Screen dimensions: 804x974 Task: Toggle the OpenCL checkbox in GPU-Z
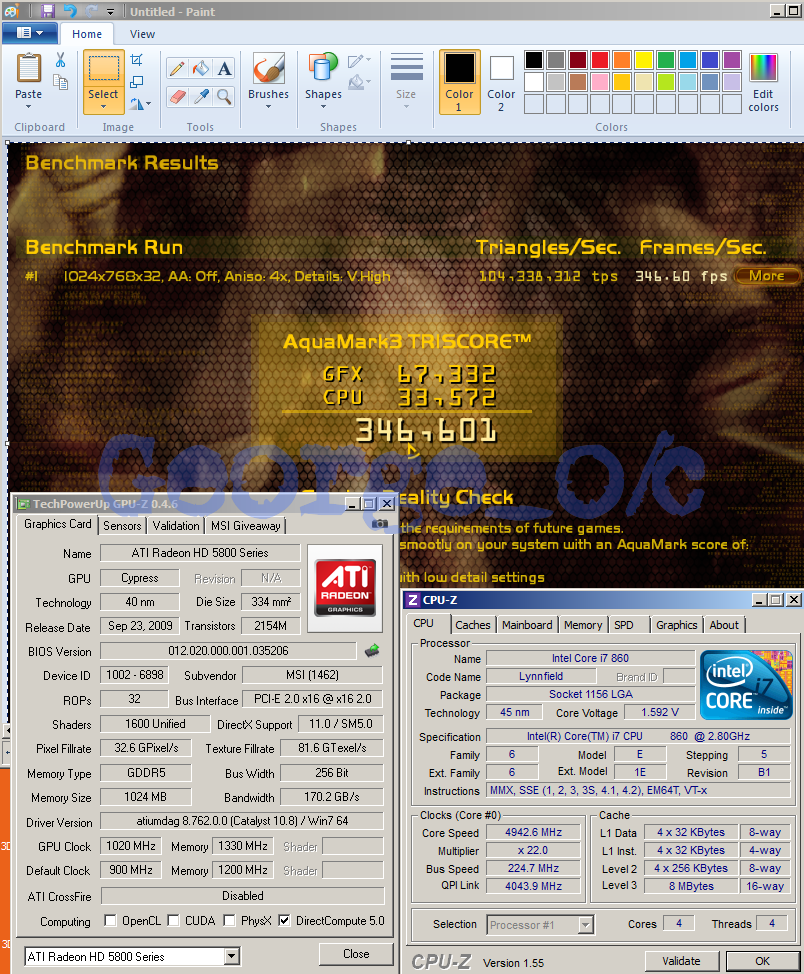tap(111, 921)
